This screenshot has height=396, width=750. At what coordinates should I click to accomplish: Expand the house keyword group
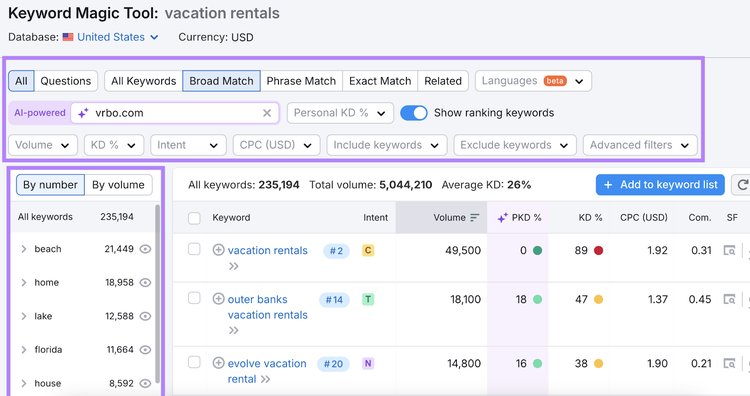tap(23, 383)
